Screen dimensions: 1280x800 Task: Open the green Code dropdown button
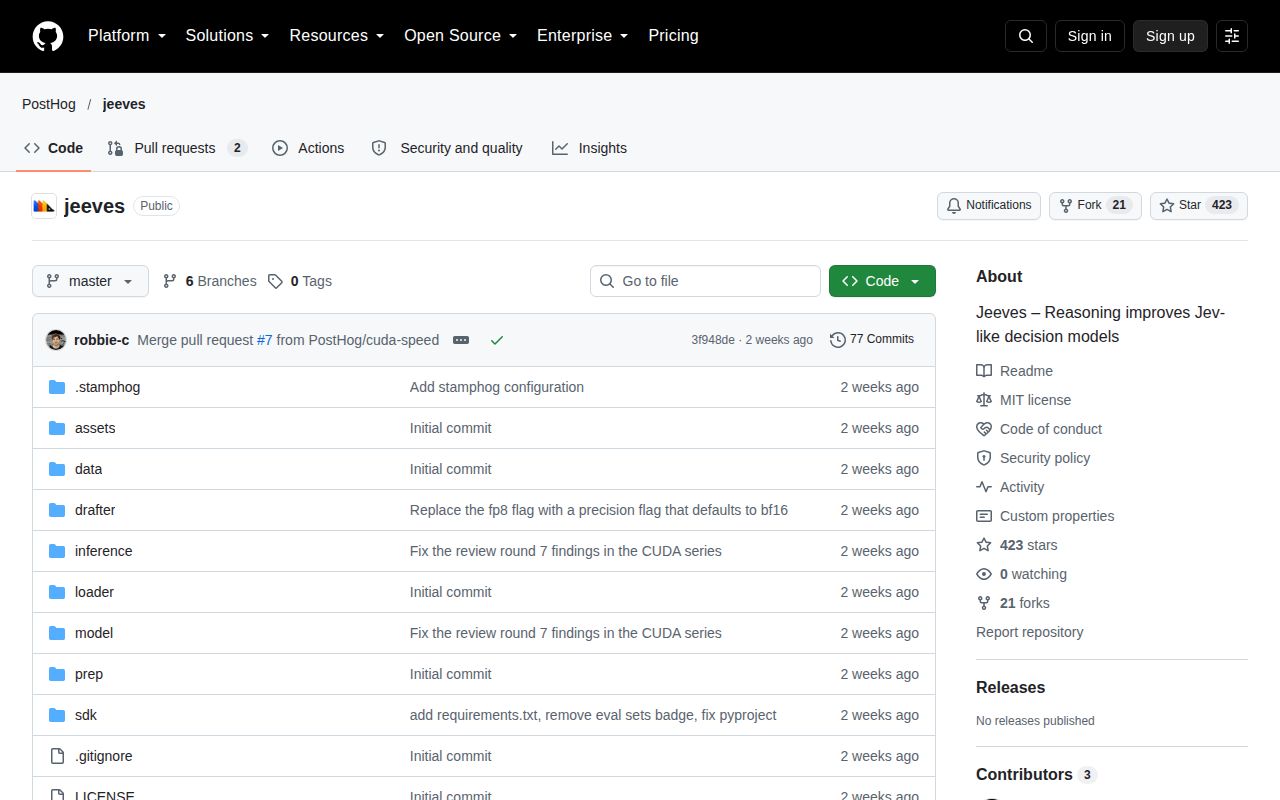882,281
